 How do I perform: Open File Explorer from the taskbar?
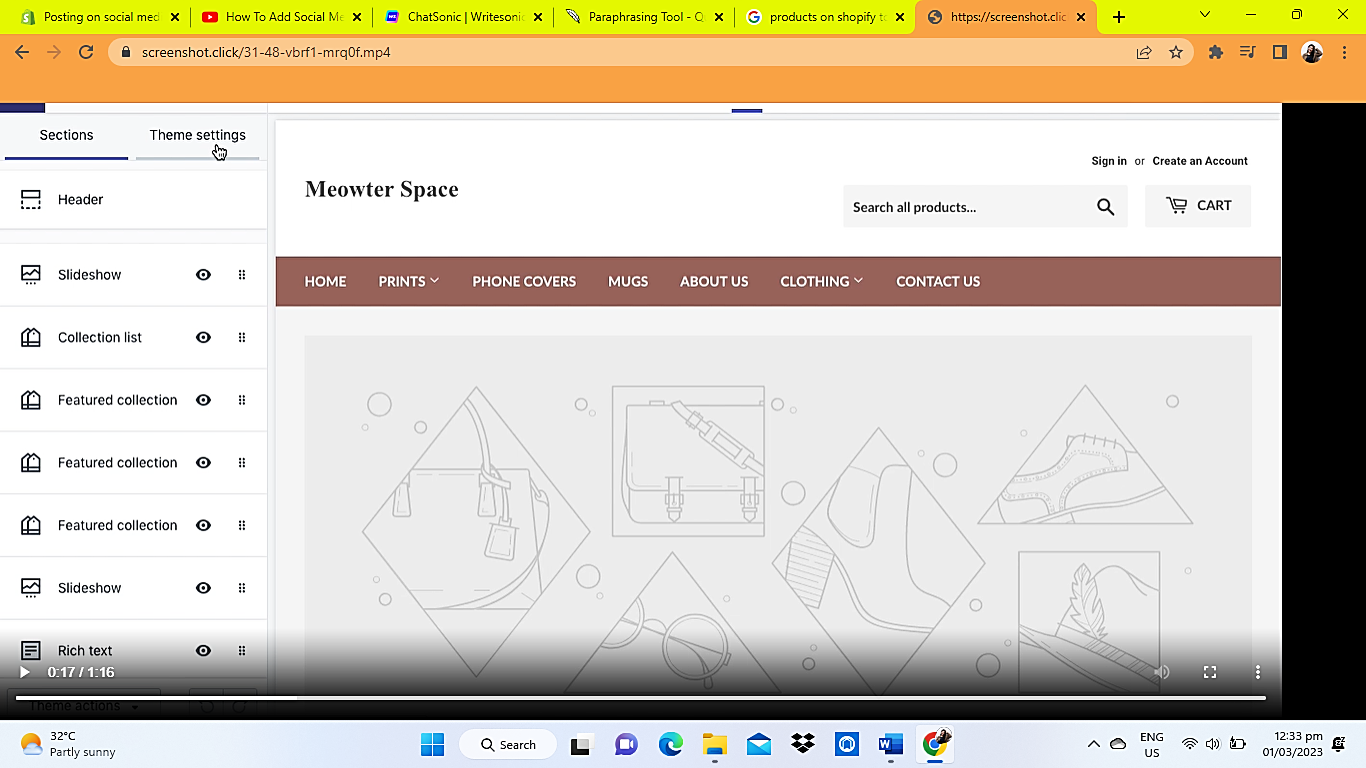click(x=714, y=744)
